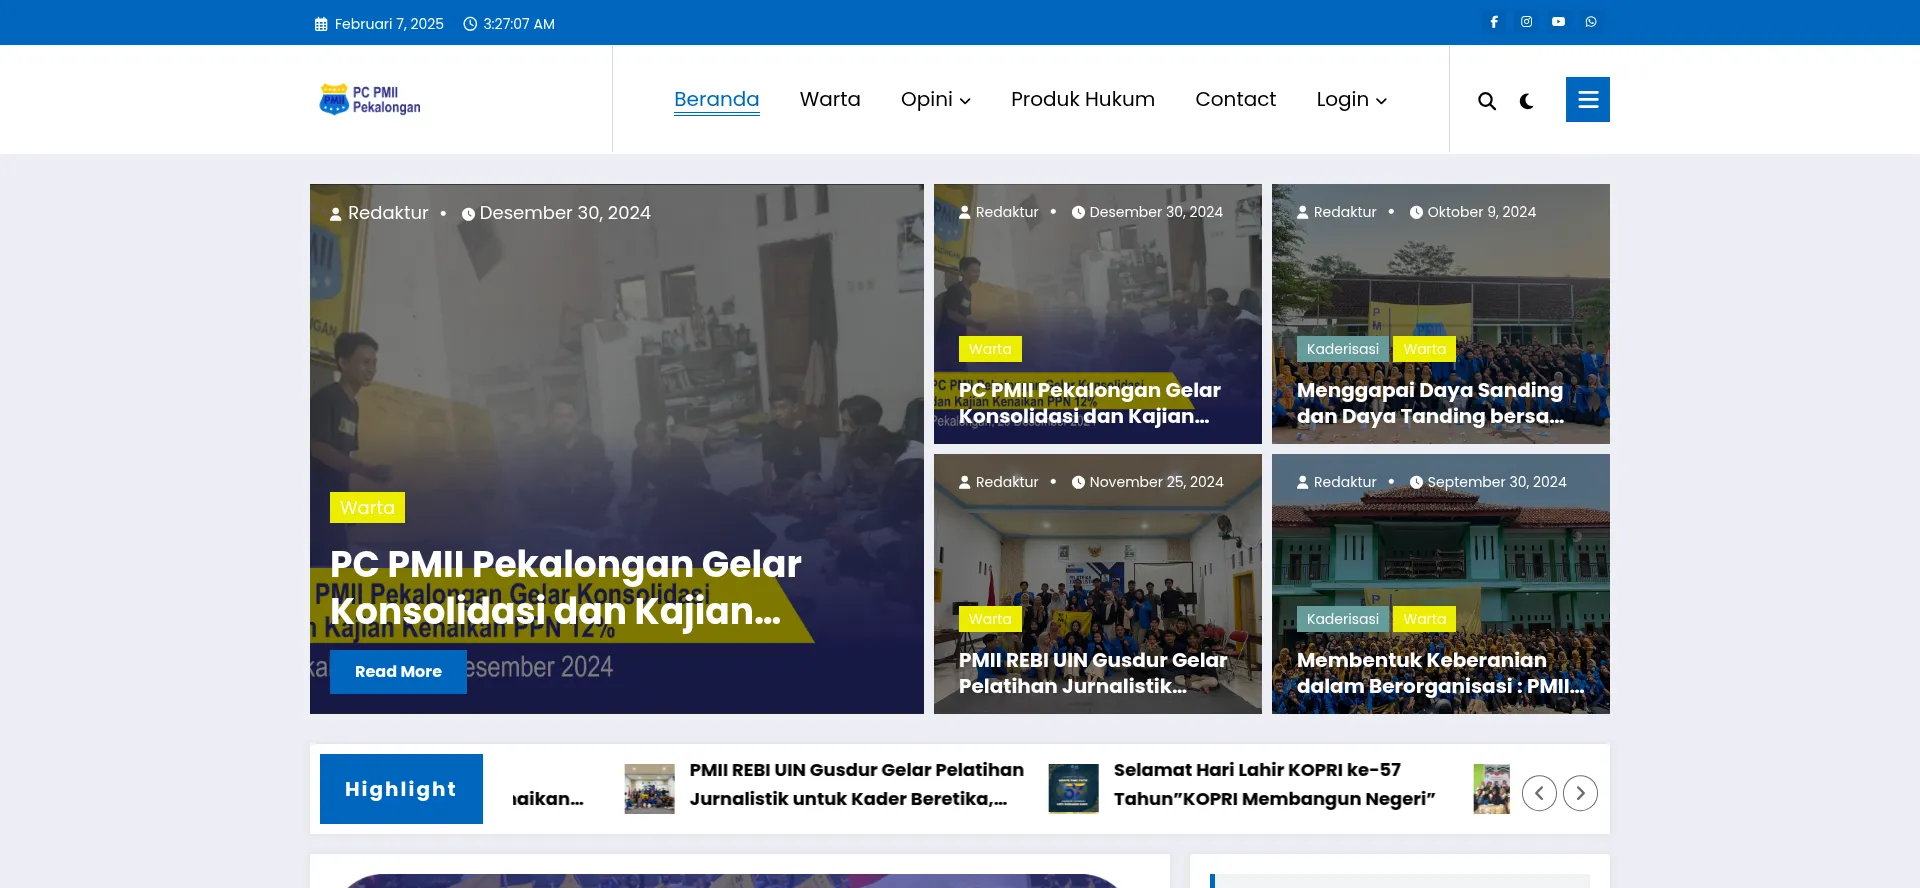Viewport: 1920px width, 888px height.
Task: Click the calendar icon beside Februari 7, 2025
Action: [x=321, y=24]
